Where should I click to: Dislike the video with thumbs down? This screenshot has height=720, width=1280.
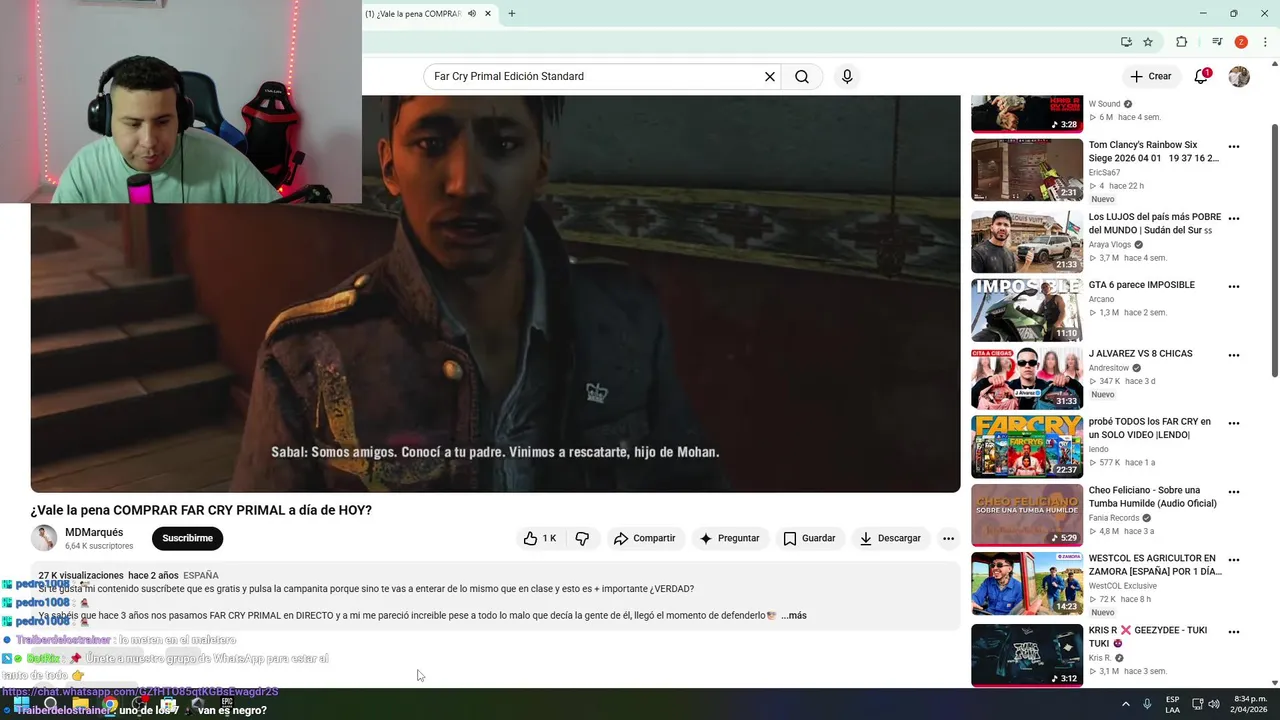(582, 538)
